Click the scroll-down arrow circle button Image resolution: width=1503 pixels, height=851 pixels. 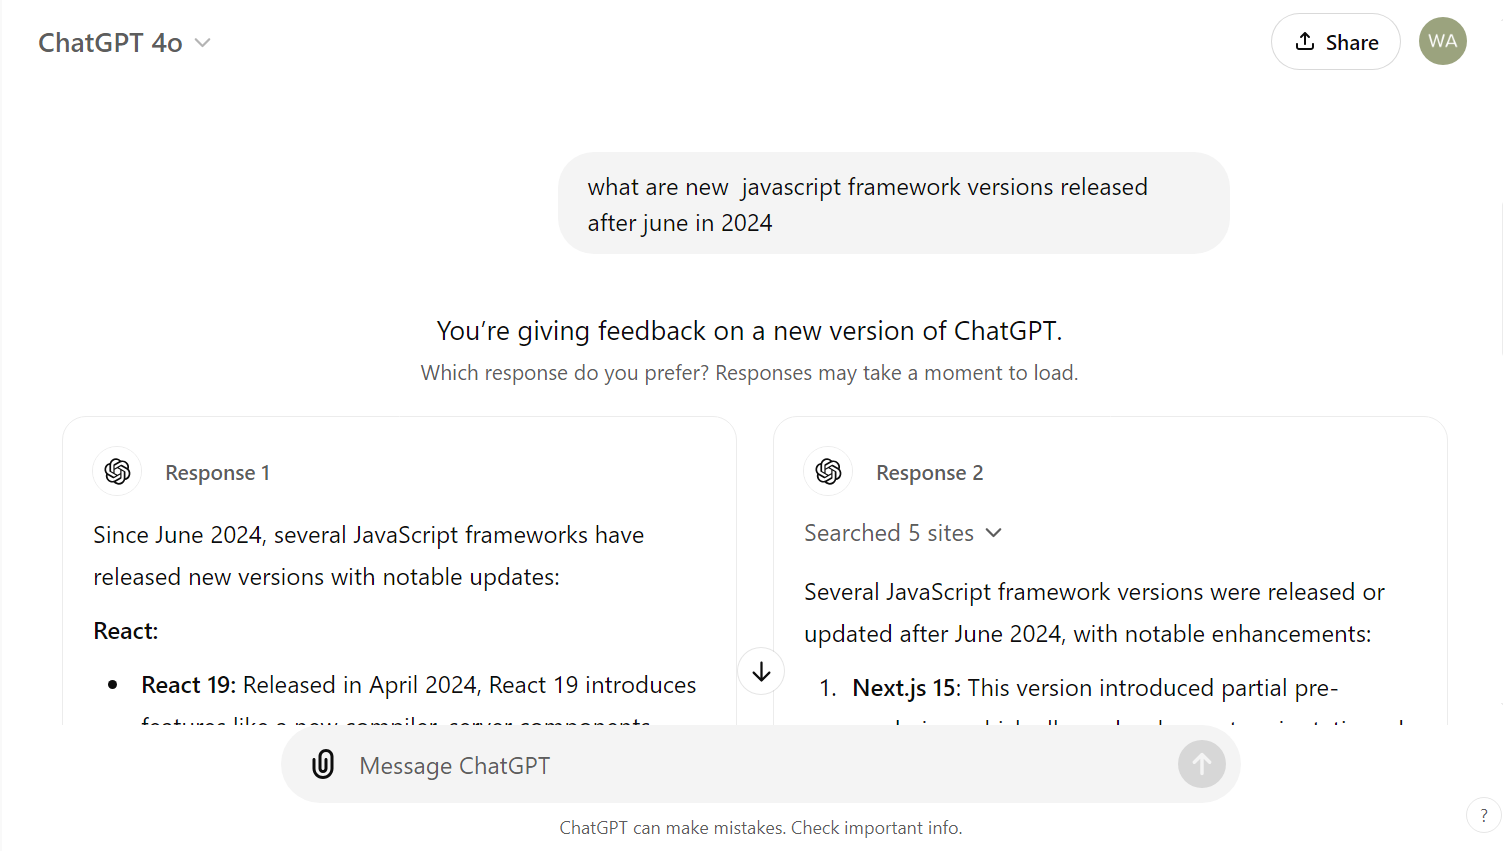(761, 672)
